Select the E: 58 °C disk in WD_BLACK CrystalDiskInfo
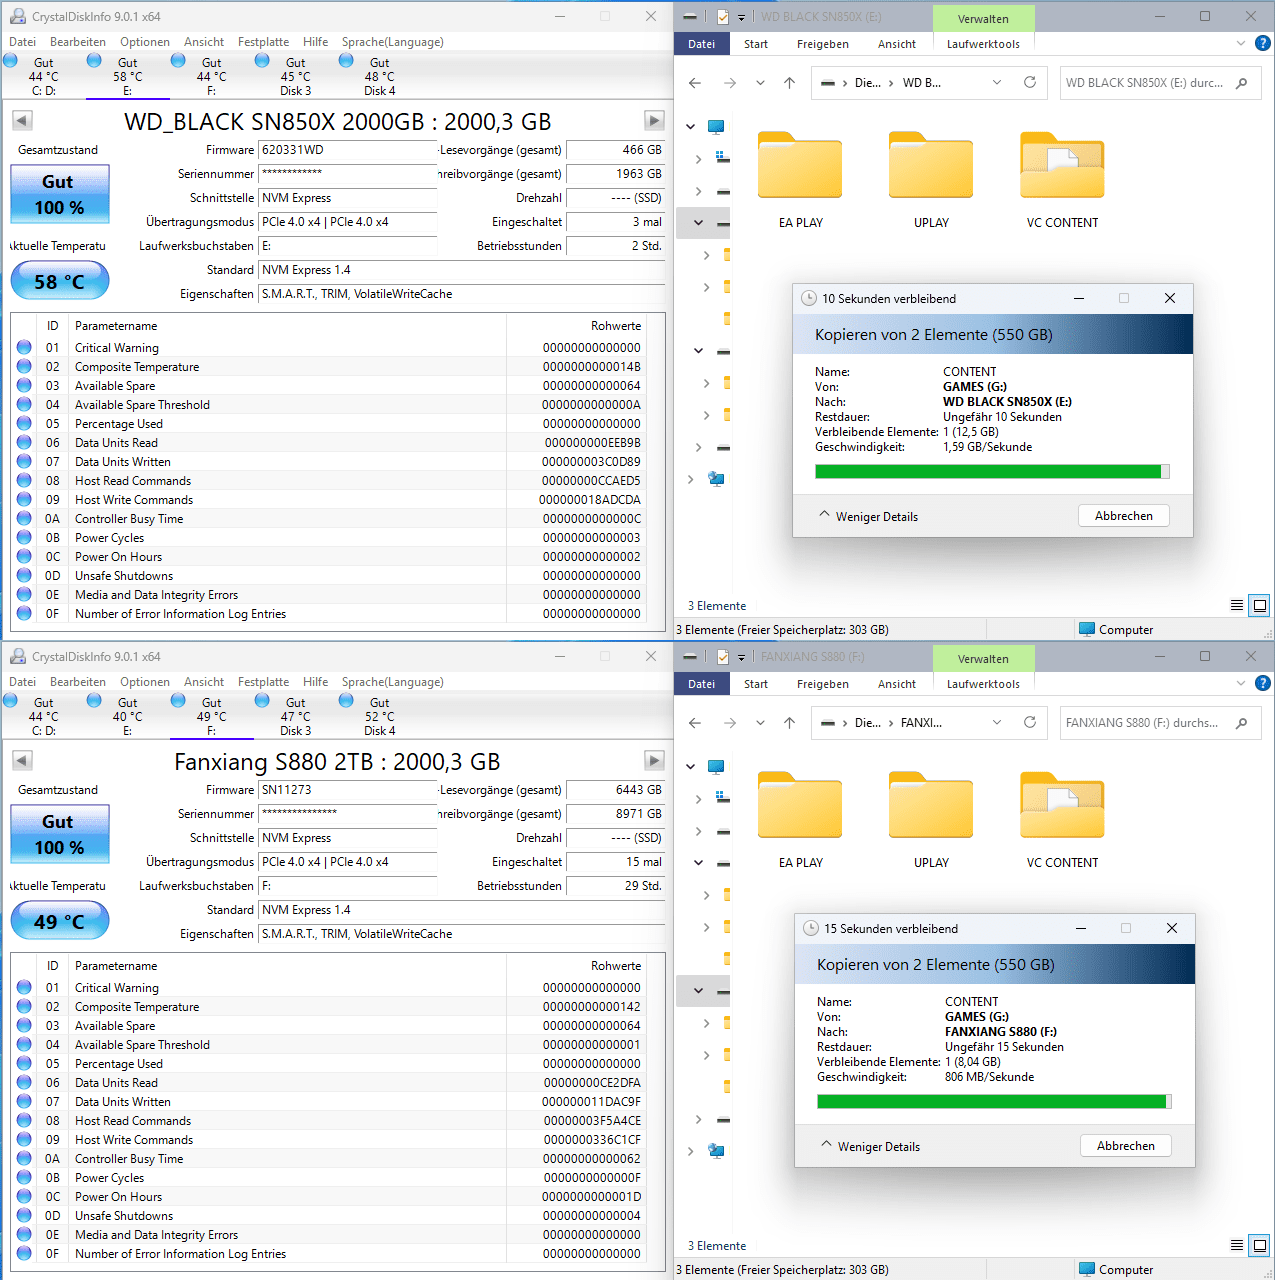 click(x=127, y=76)
